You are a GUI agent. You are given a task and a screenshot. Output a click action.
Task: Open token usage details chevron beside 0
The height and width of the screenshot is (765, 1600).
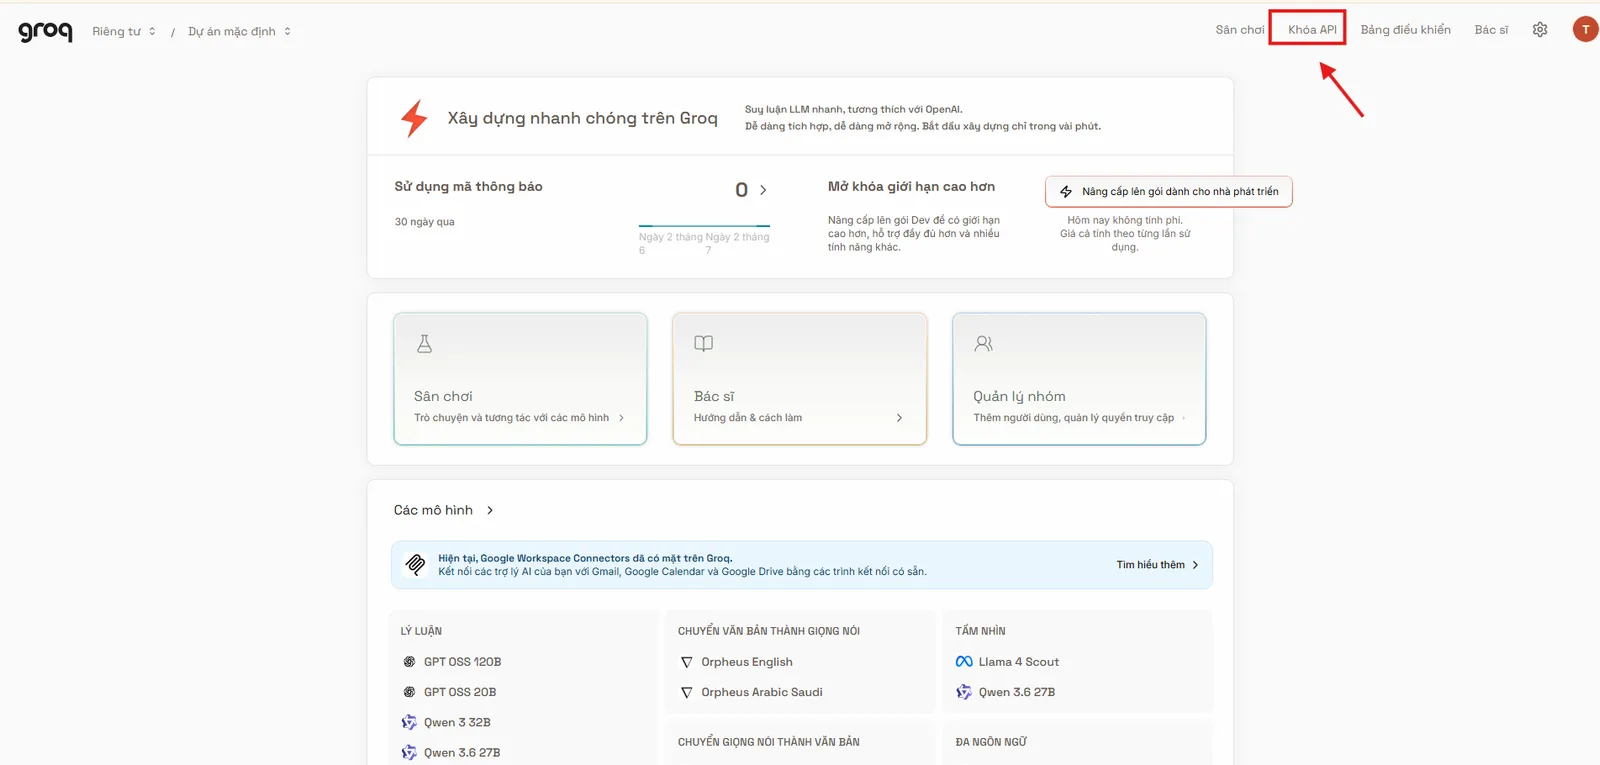pos(763,190)
